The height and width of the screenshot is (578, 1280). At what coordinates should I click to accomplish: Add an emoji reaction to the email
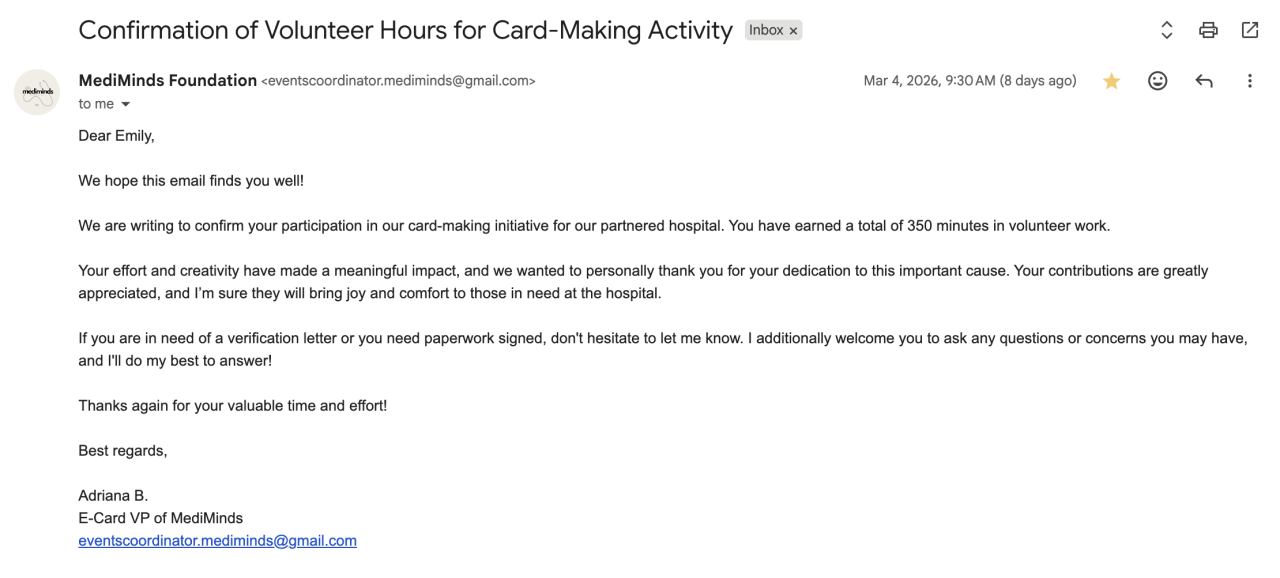pyautogui.click(x=1157, y=81)
